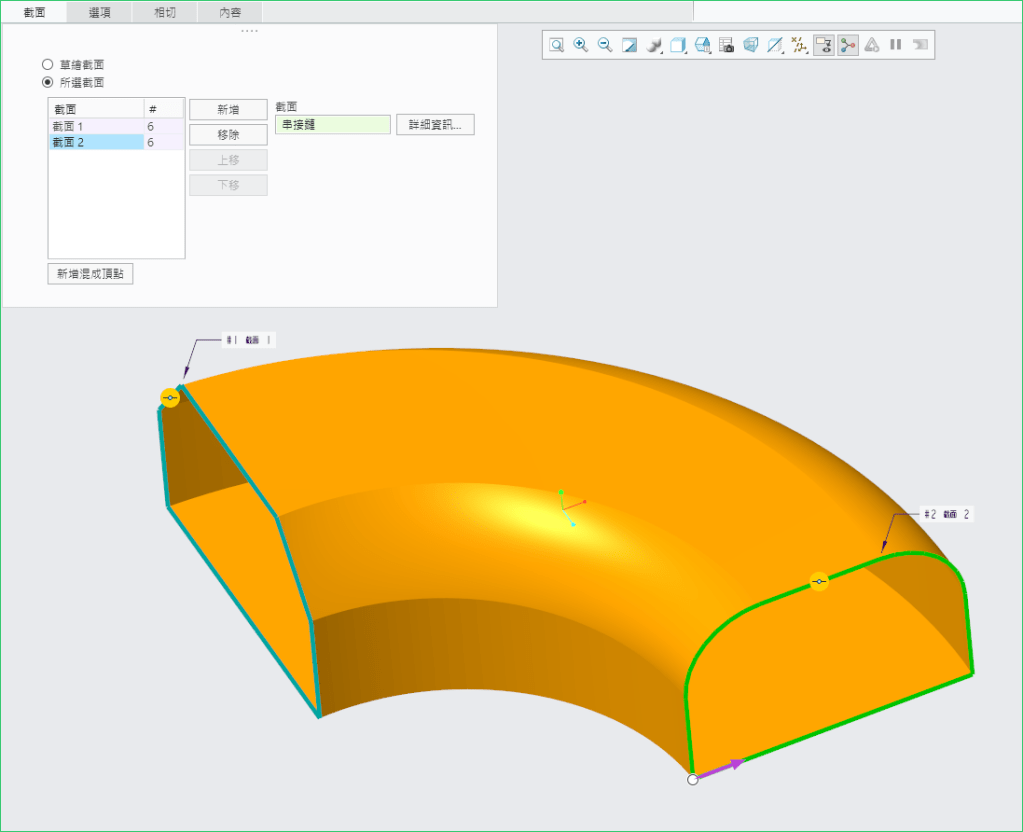
Task: Toggle the Annotation Display icon
Action: 824,45
